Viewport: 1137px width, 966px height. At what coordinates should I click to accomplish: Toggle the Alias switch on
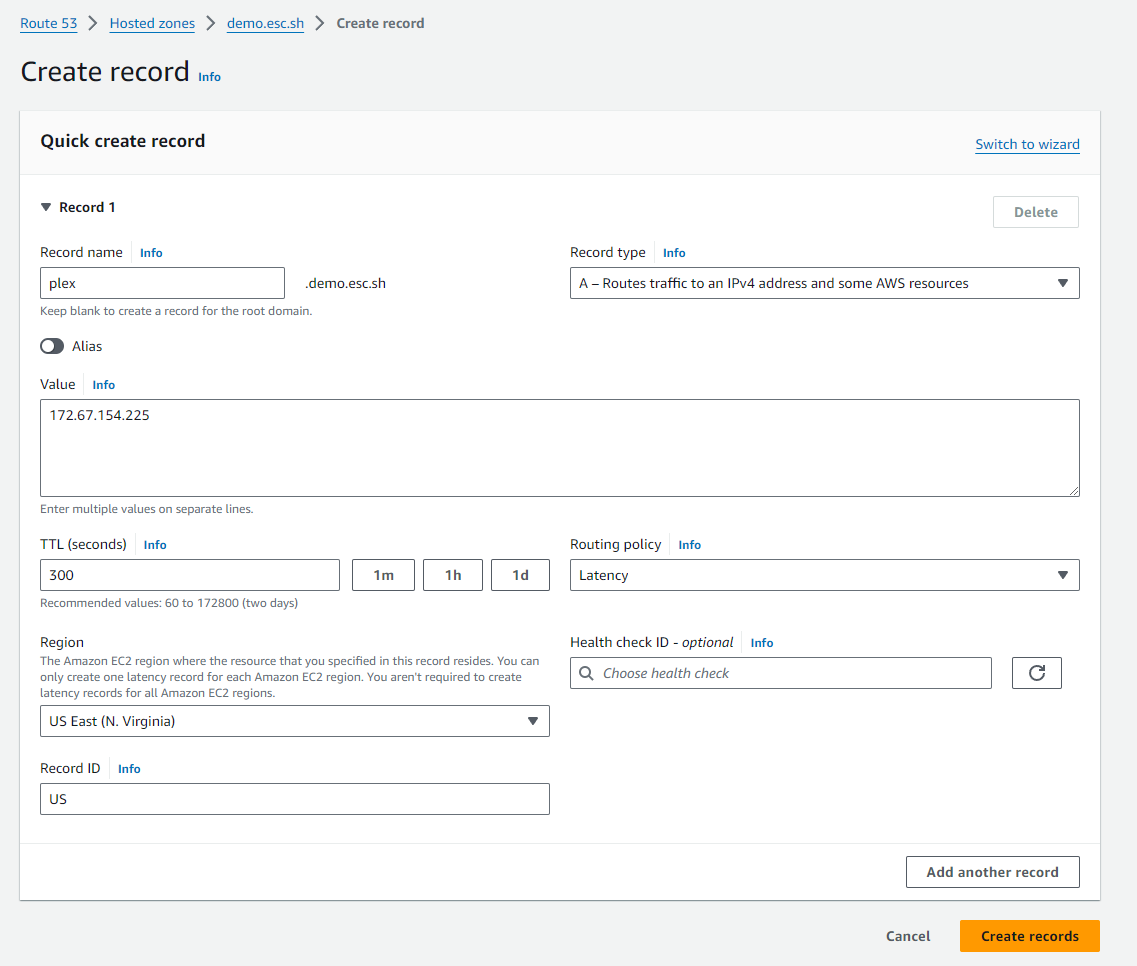tap(52, 346)
